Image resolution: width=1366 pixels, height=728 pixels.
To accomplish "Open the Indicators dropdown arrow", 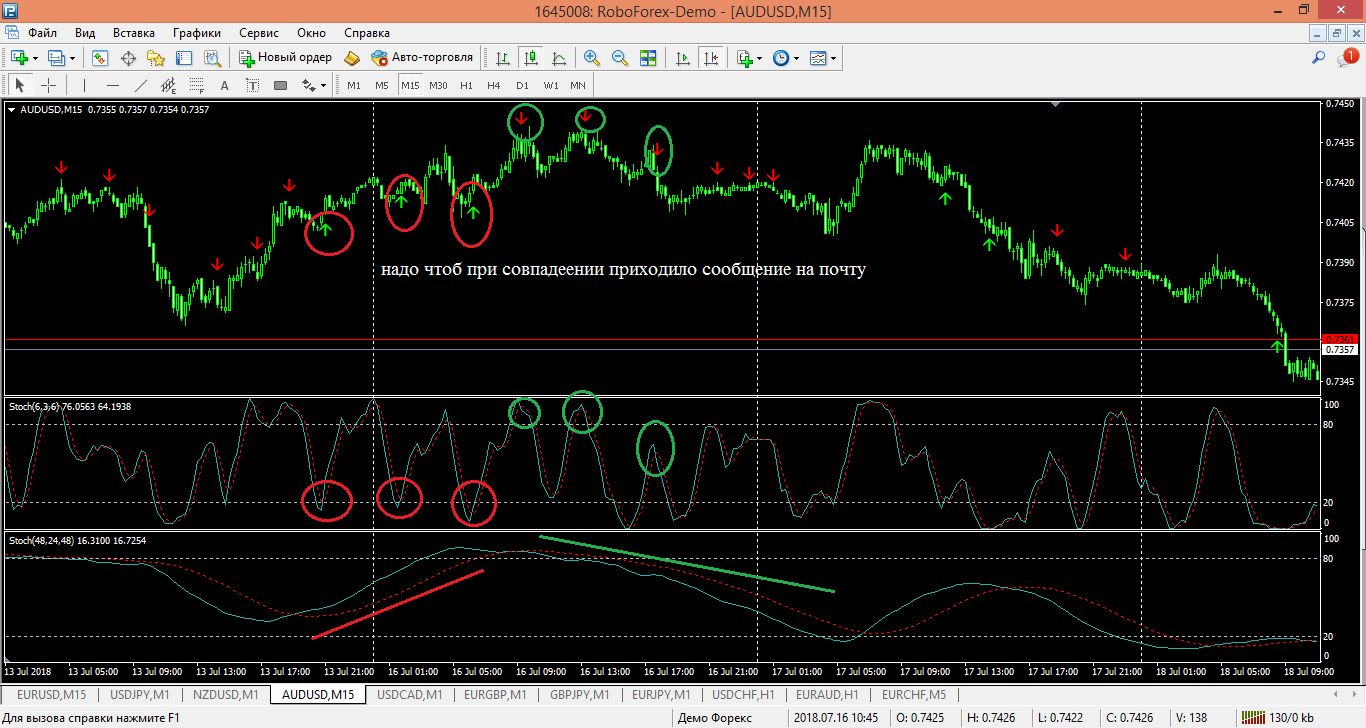I will [760, 58].
